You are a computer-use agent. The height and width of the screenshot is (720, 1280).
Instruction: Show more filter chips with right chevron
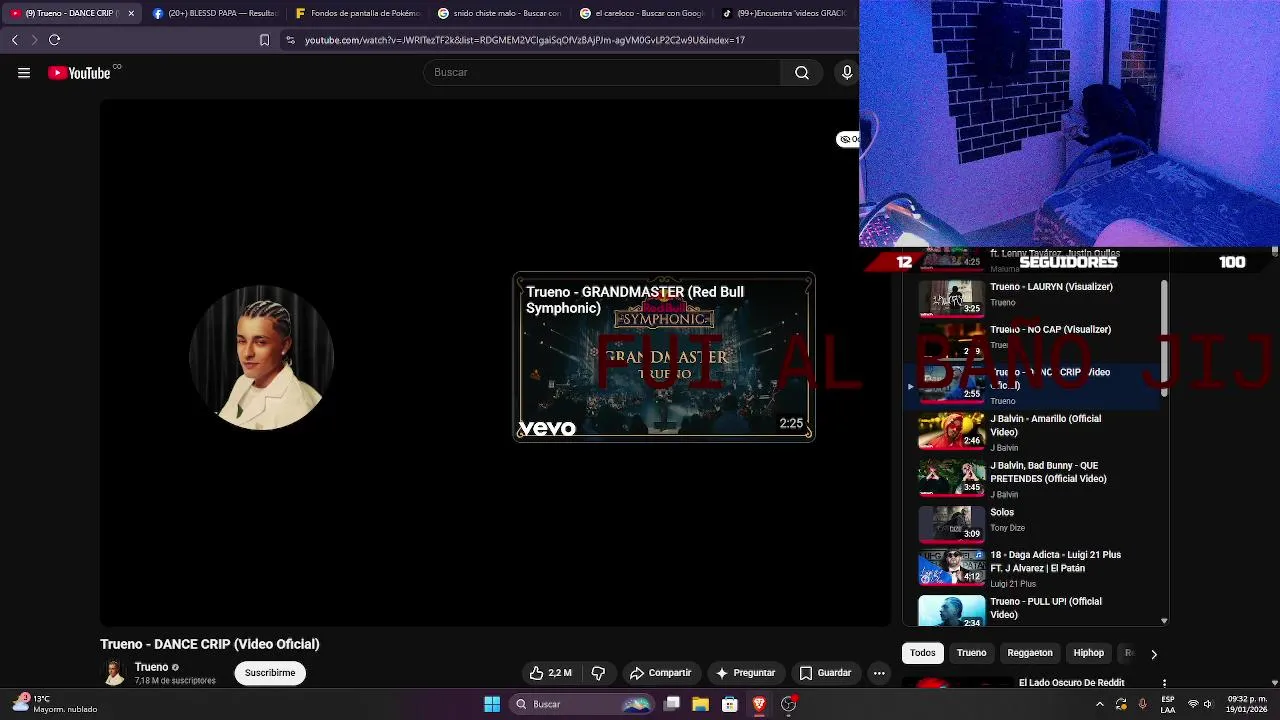(x=1153, y=654)
